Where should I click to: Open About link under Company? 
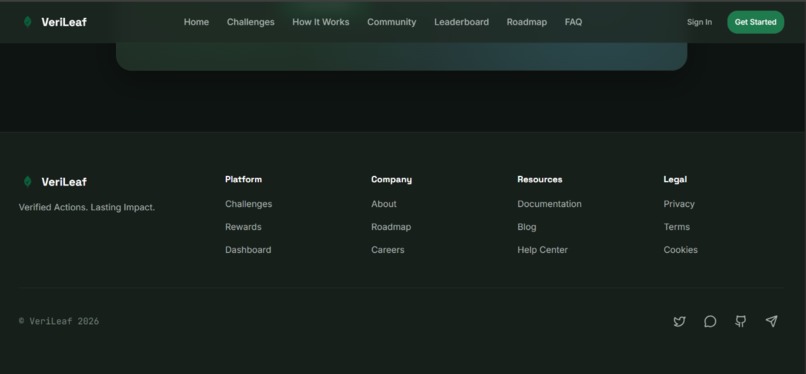tap(384, 204)
